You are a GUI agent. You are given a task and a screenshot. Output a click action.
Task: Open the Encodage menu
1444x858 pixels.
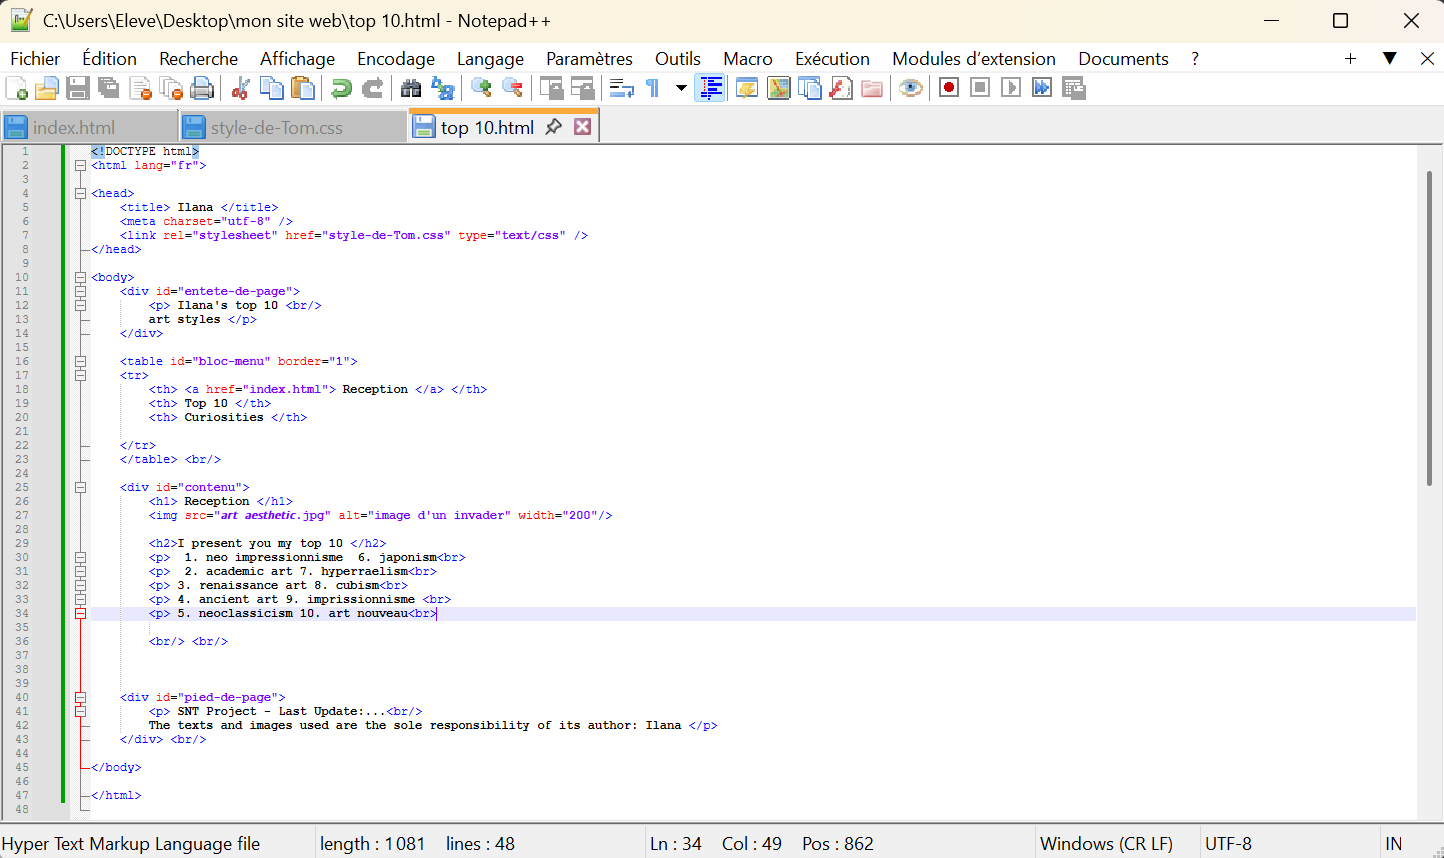tap(395, 59)
